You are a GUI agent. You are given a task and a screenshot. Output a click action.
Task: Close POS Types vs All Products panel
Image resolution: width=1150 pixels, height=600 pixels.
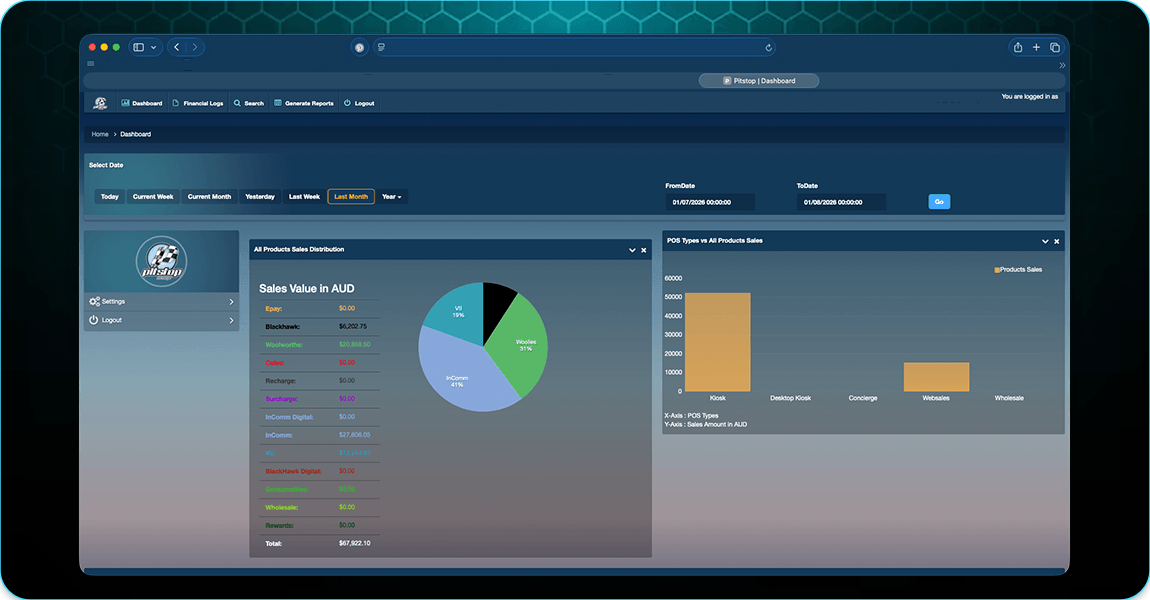coord(1057,241)
